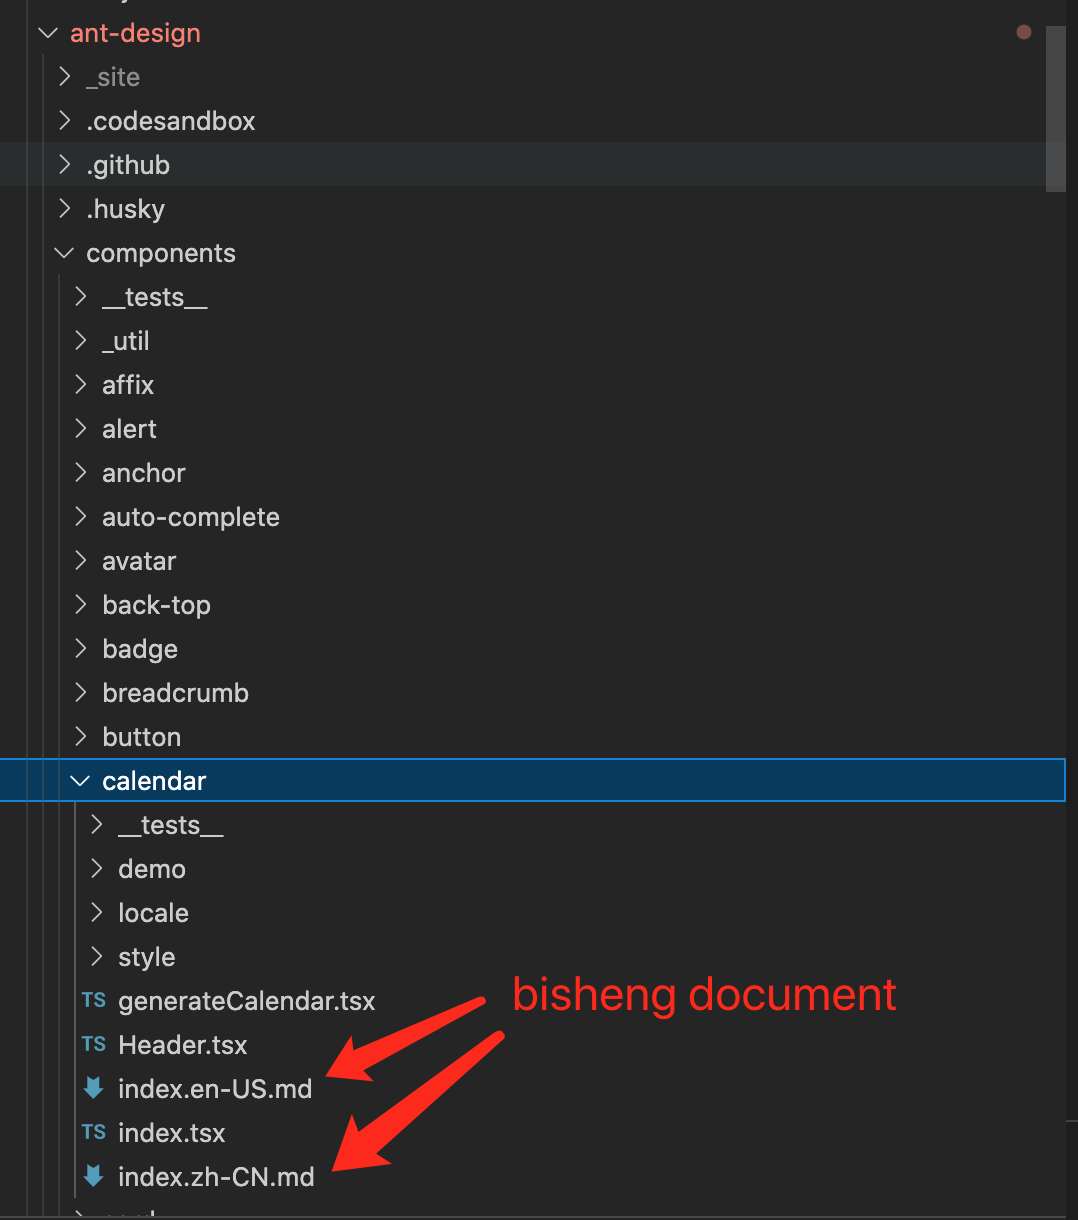Select the alert folder name
This screenshot has width=1078, height=1220.
click(129, 429)
